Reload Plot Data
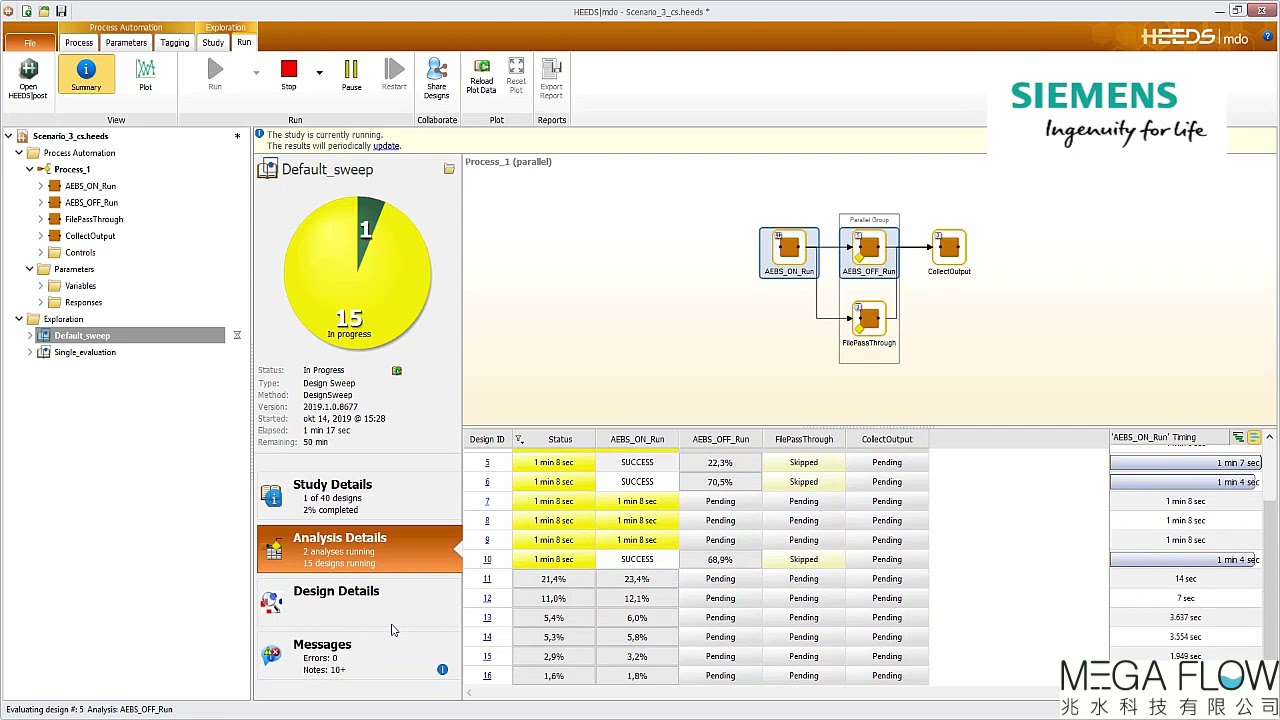The image size is (1280, 720). pos(481,77)
